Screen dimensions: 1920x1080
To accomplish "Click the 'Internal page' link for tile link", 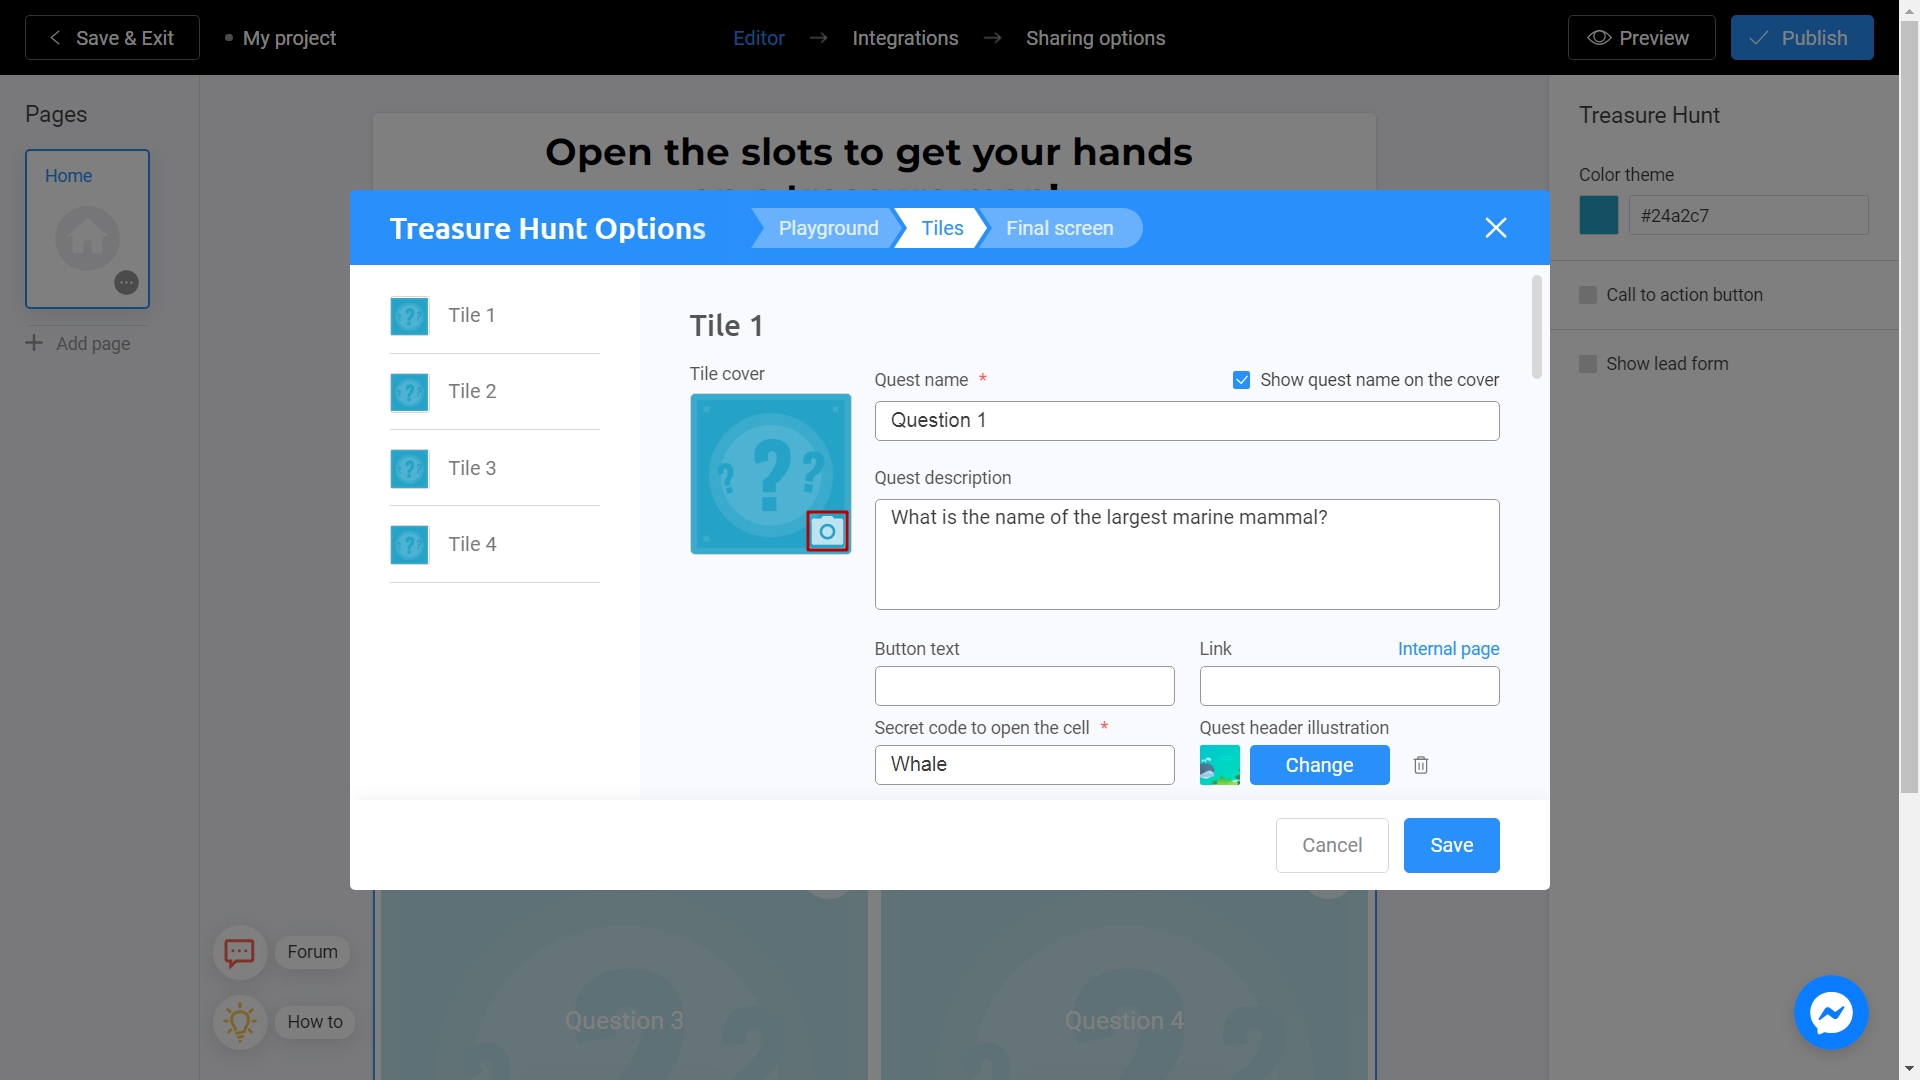I will tap(1448, 649).
